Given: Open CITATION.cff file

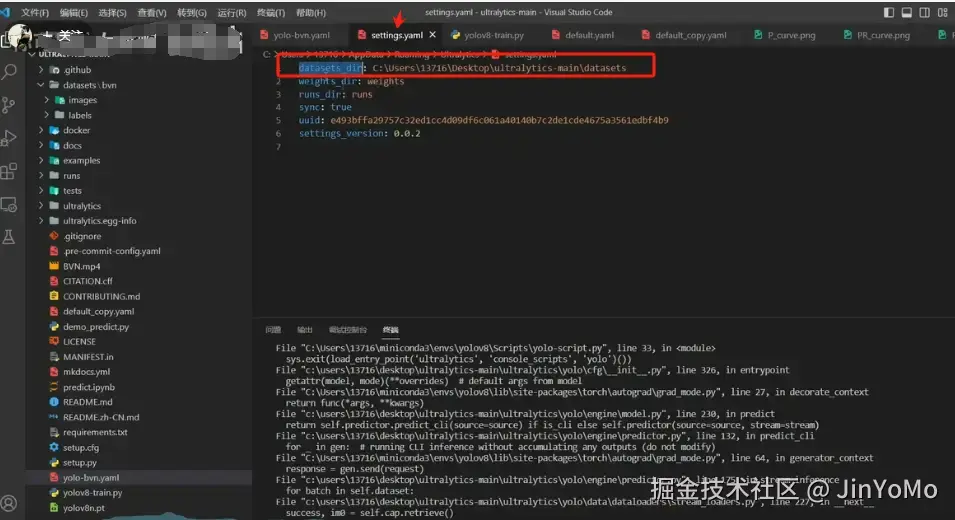Looking at the screenshot, I should pyautogui.click(x=87, y=281).
